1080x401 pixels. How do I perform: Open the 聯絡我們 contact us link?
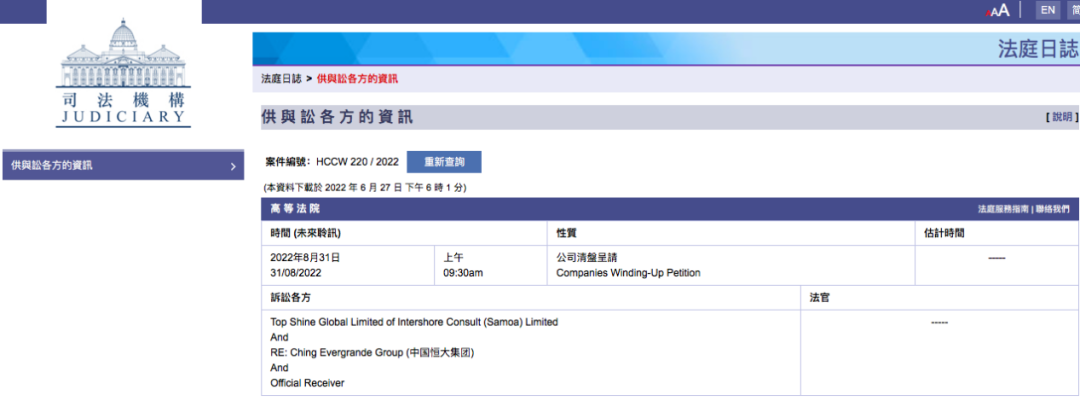(1052, 209)
